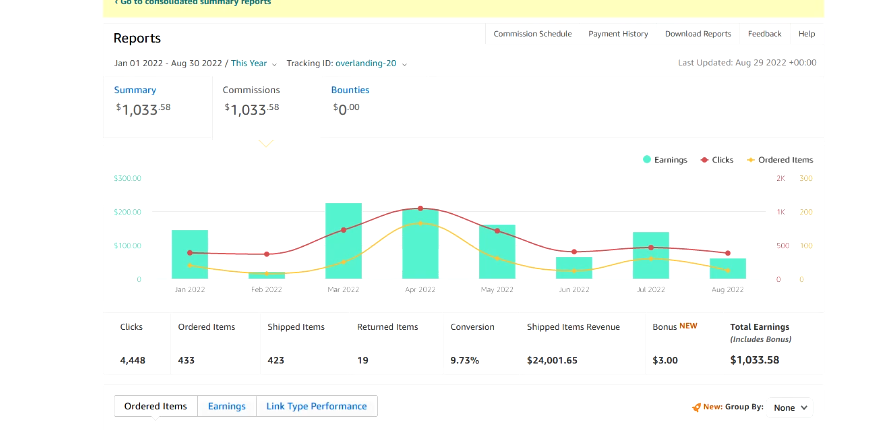The height and width of the screenshot is (430, 896).
Task: Click the Mar 2022 earnings bar
Action: [x=343, y=241]
